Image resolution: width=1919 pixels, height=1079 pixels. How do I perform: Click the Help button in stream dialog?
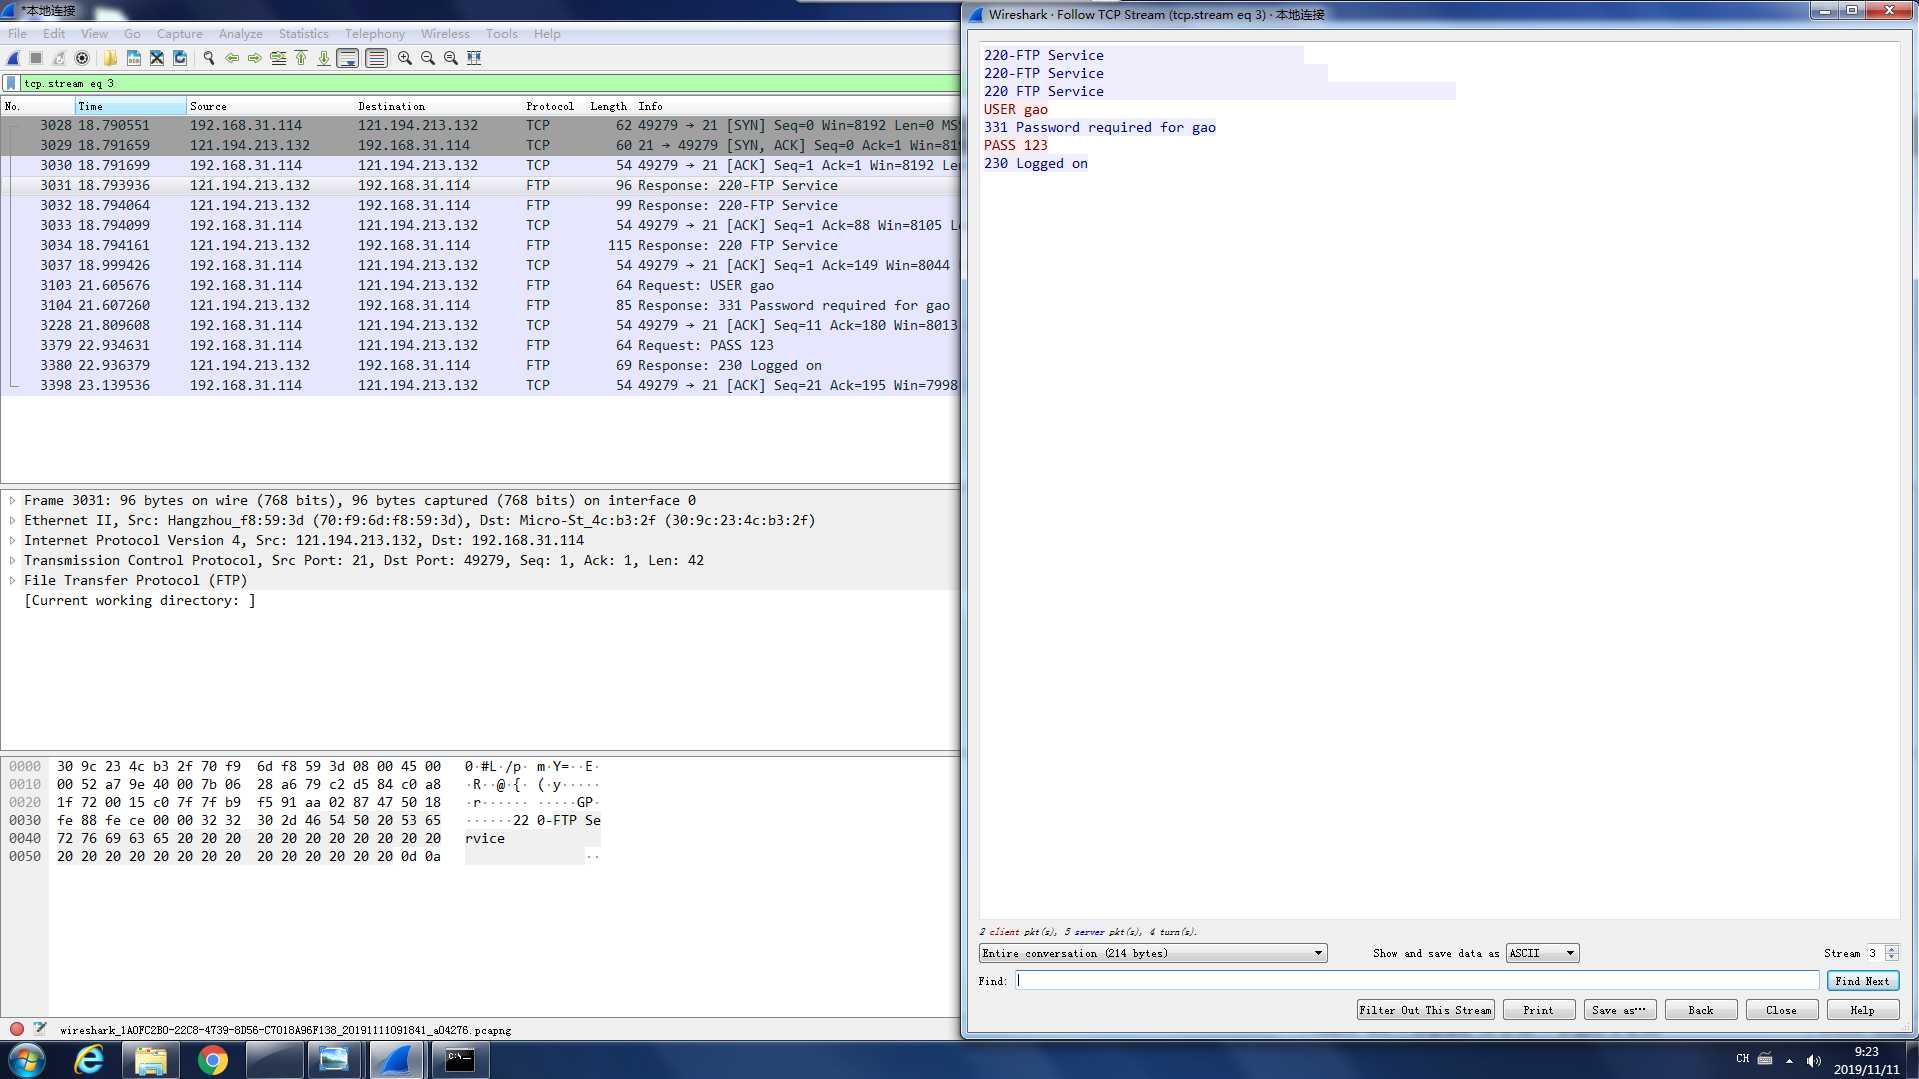[x=1862, y=1010]
